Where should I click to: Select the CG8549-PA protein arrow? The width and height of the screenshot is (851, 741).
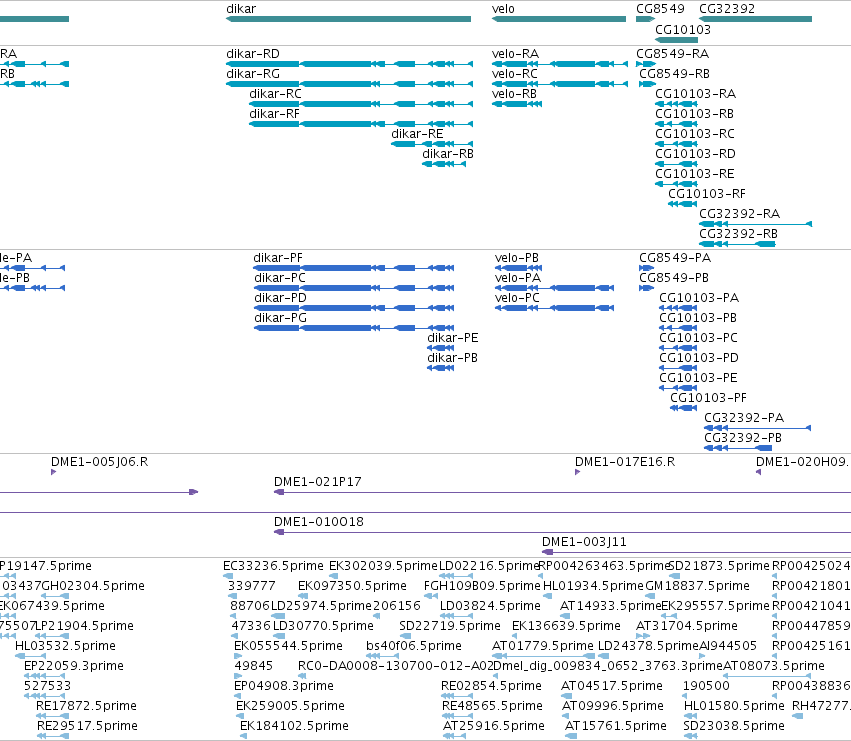[646, 268]
